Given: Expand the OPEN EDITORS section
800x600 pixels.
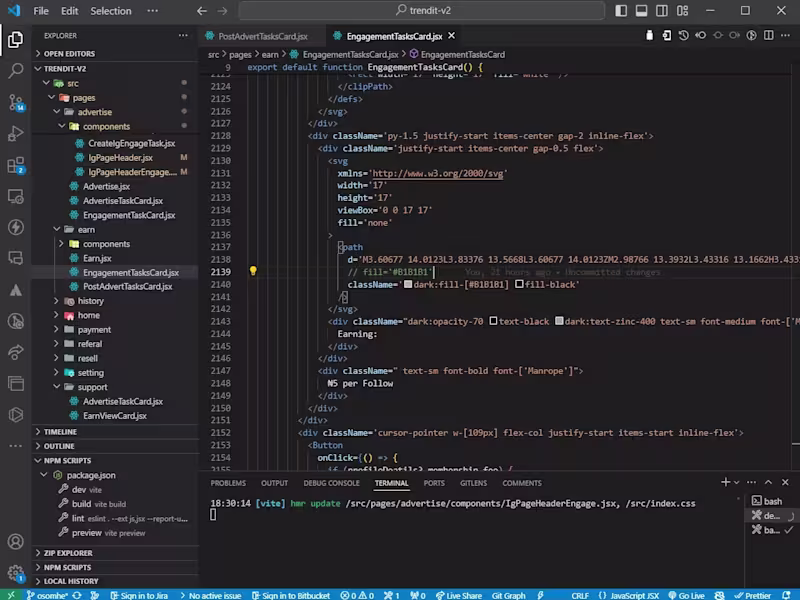Looking at the screenshot, I should [x=68, y=54].
